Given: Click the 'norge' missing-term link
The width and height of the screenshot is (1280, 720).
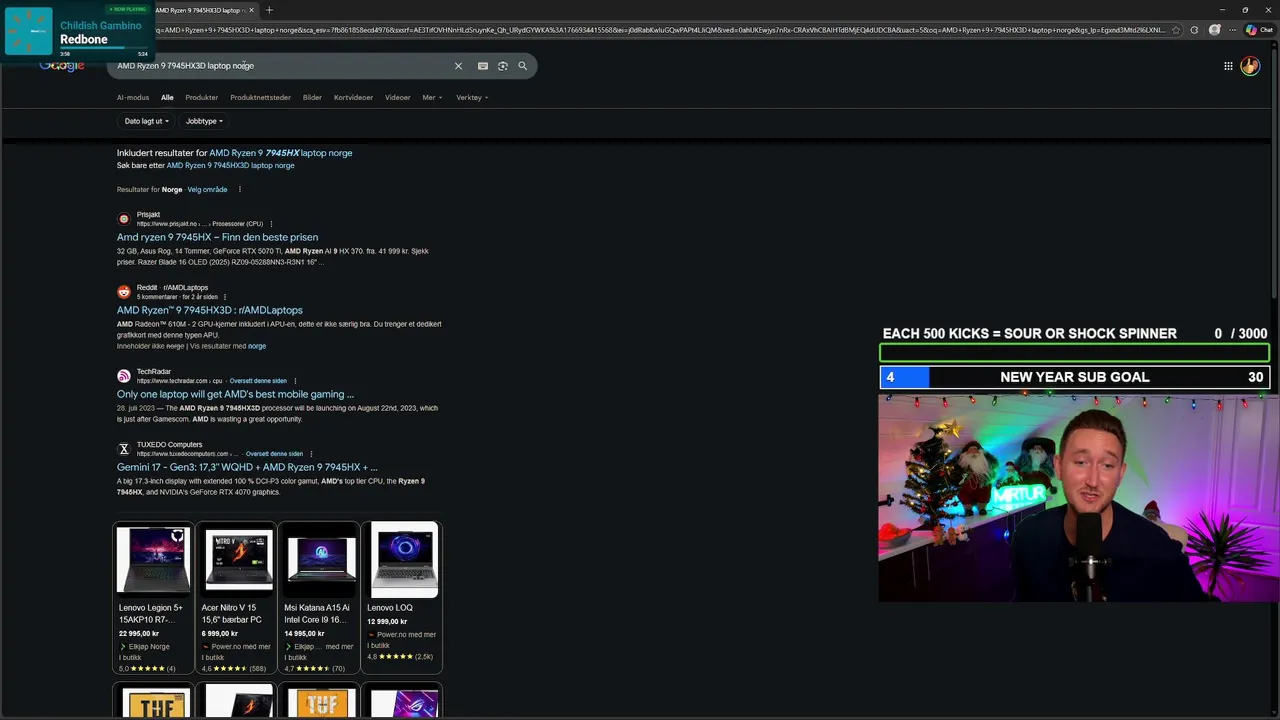Looking at the screenshot, I should pyautogui.click(x=257, y=346).
